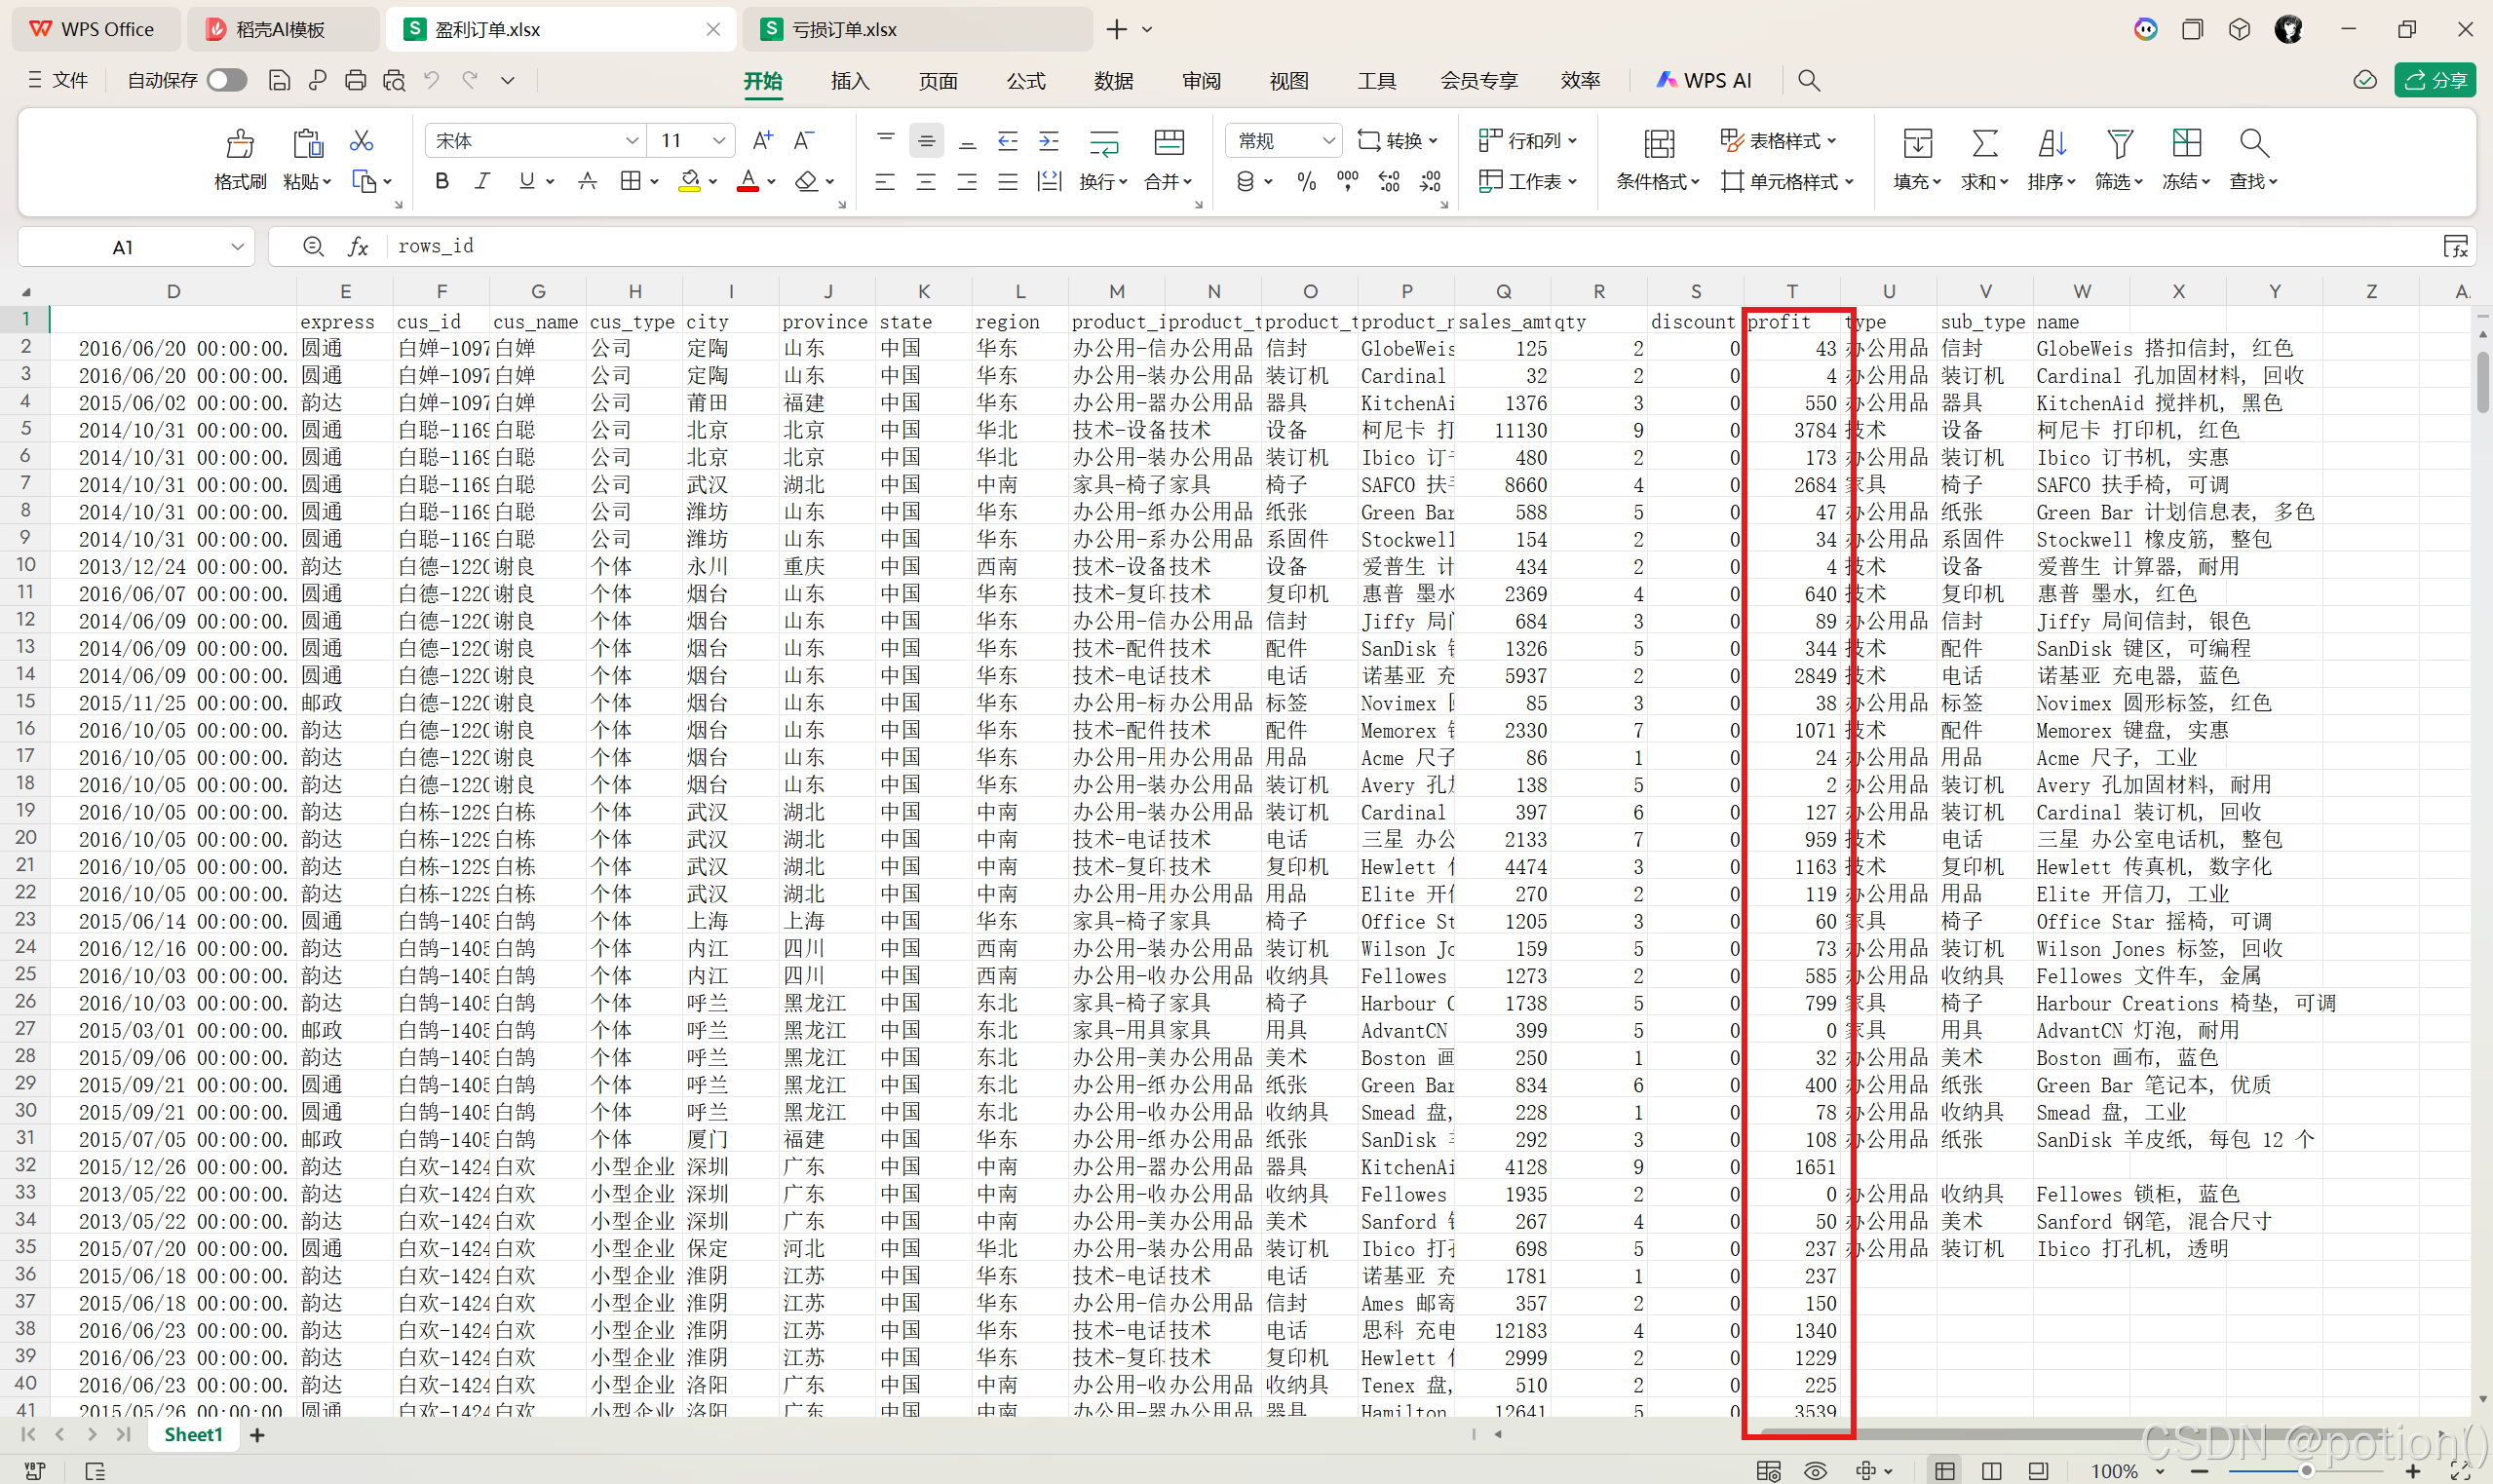Click the Increase font size icon

[x=762, y=141]
